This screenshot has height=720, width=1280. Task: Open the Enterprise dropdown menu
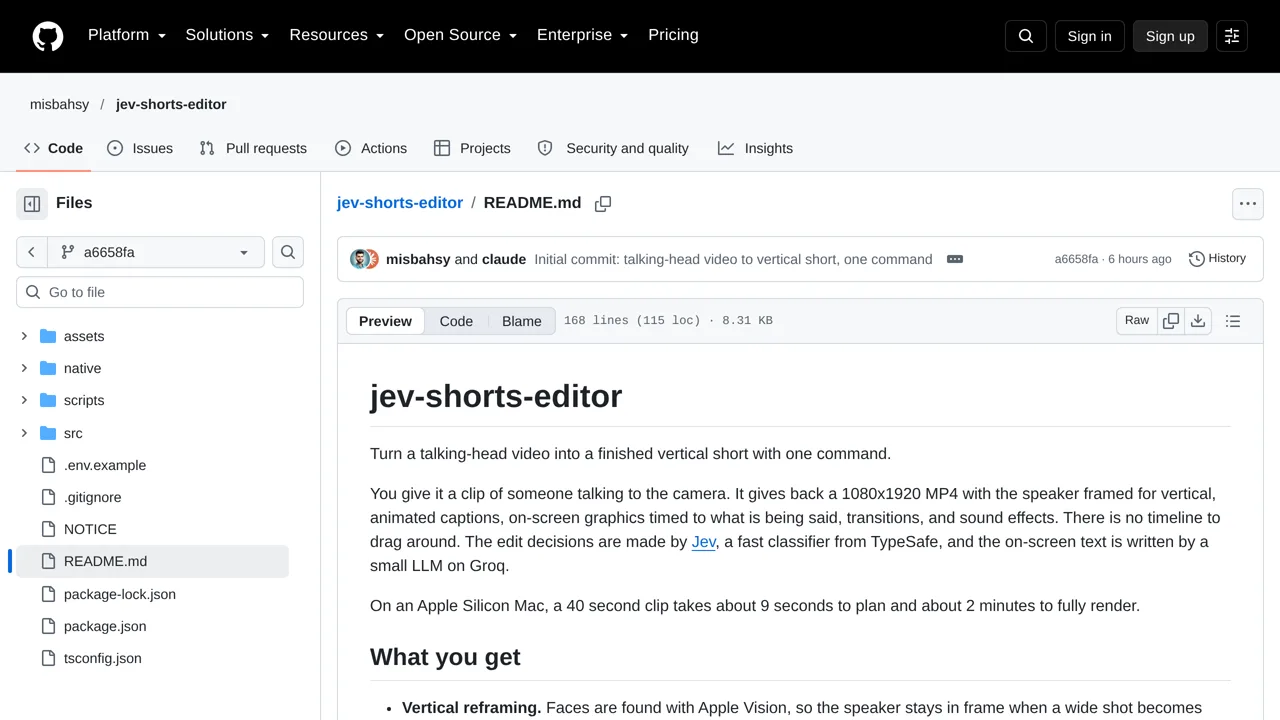[x=582, y=35]
